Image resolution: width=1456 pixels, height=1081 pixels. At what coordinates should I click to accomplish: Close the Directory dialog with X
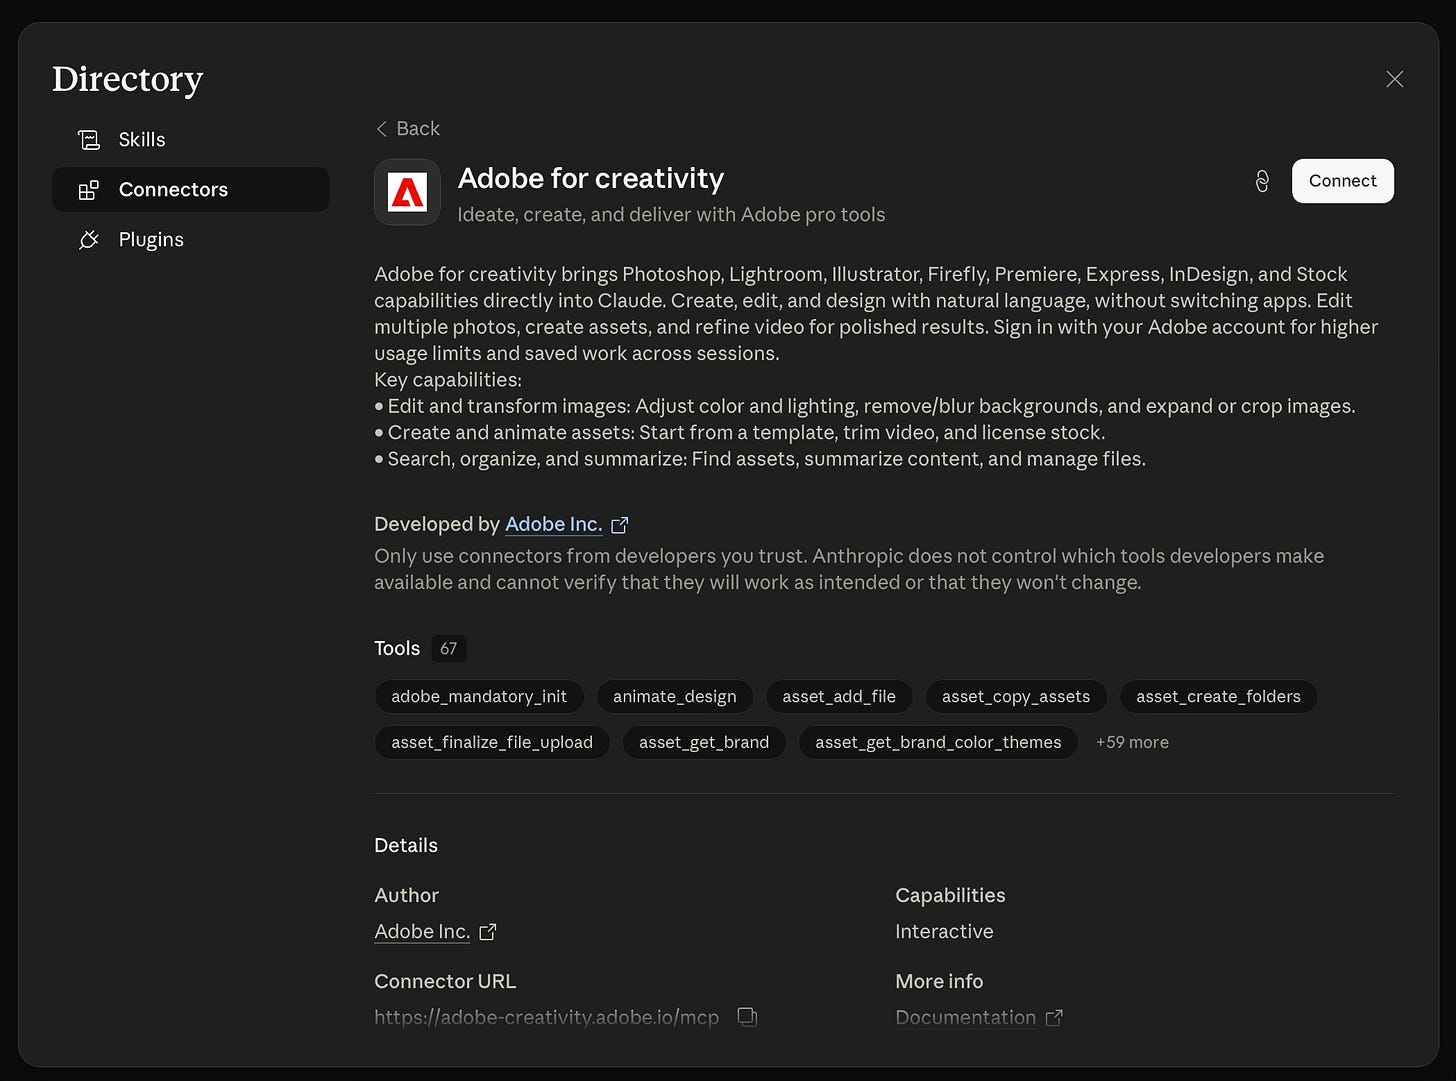(1395, 79)
